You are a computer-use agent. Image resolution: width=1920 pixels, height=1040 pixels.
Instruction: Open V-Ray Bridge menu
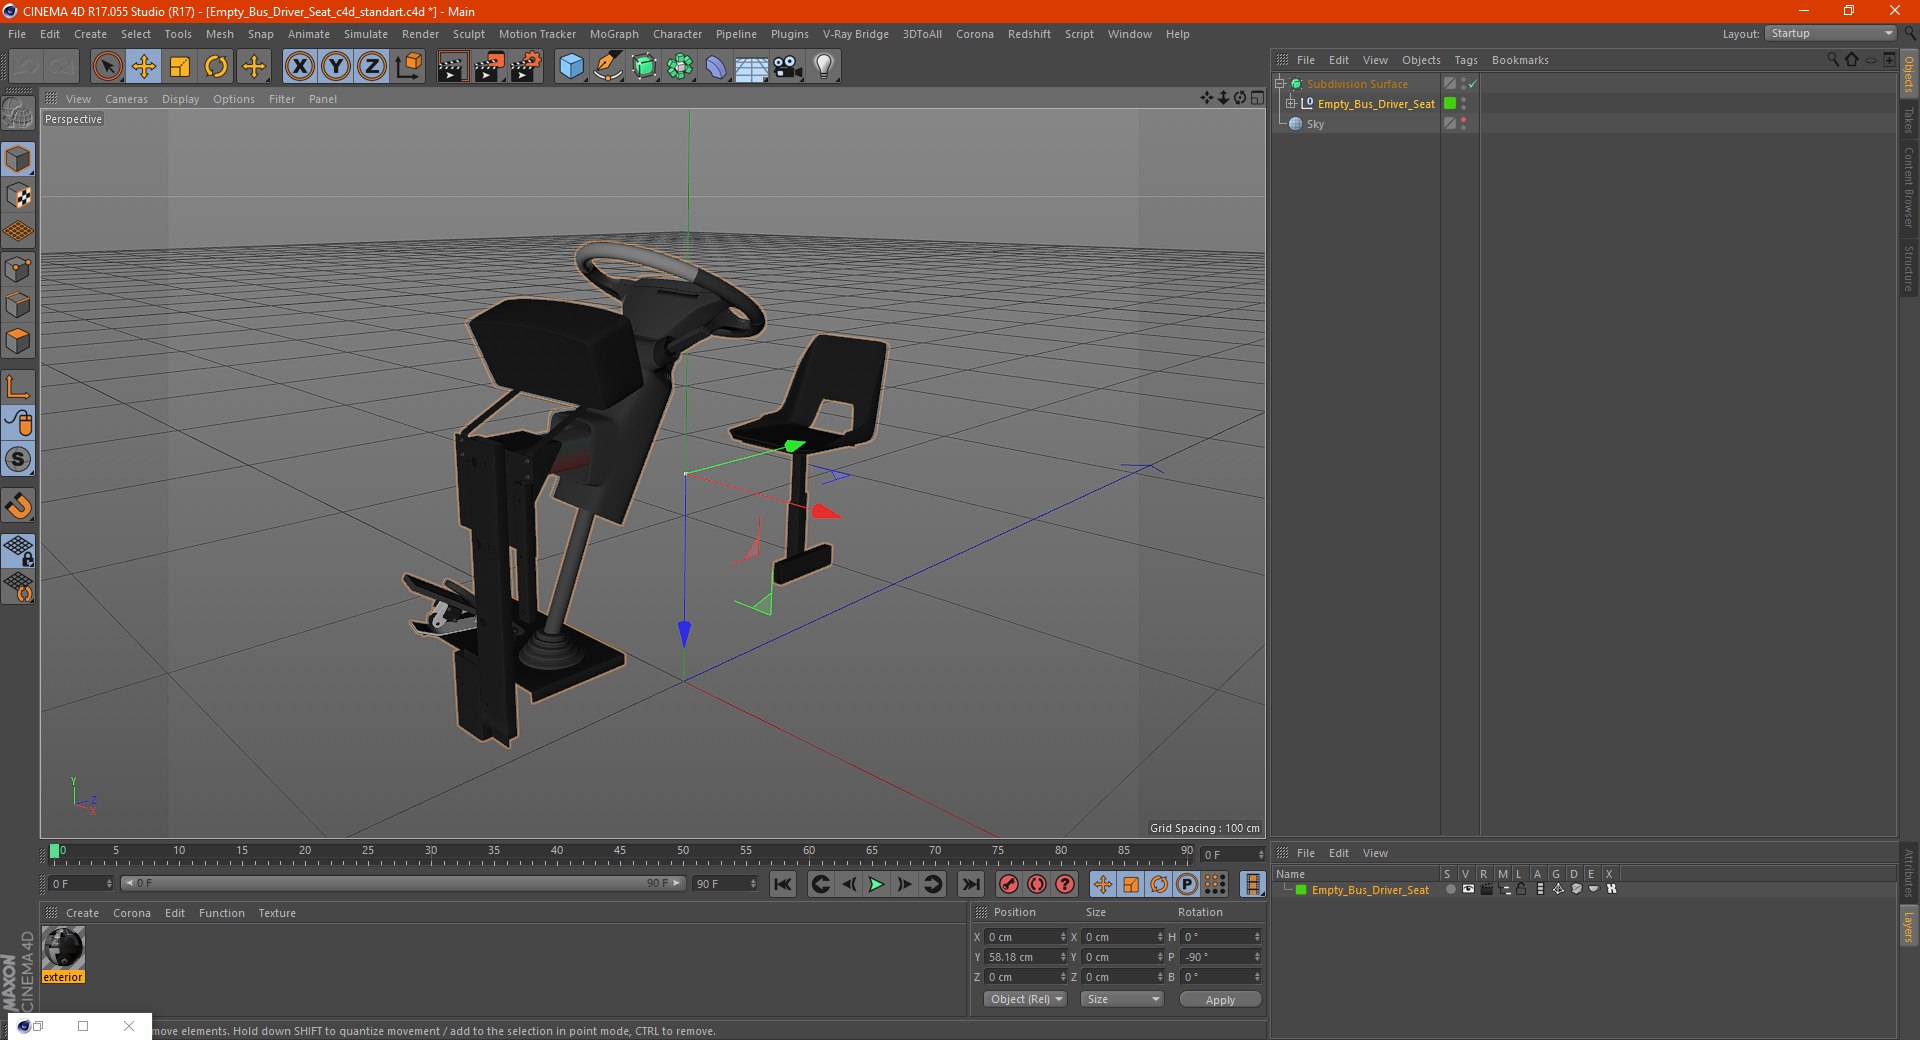pyautogui.click(x=855, y=34)
